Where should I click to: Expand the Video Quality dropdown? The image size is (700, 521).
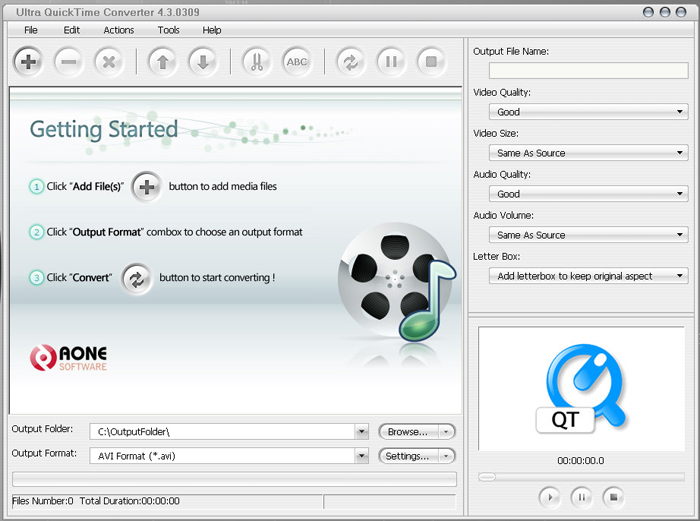(679, 112)
